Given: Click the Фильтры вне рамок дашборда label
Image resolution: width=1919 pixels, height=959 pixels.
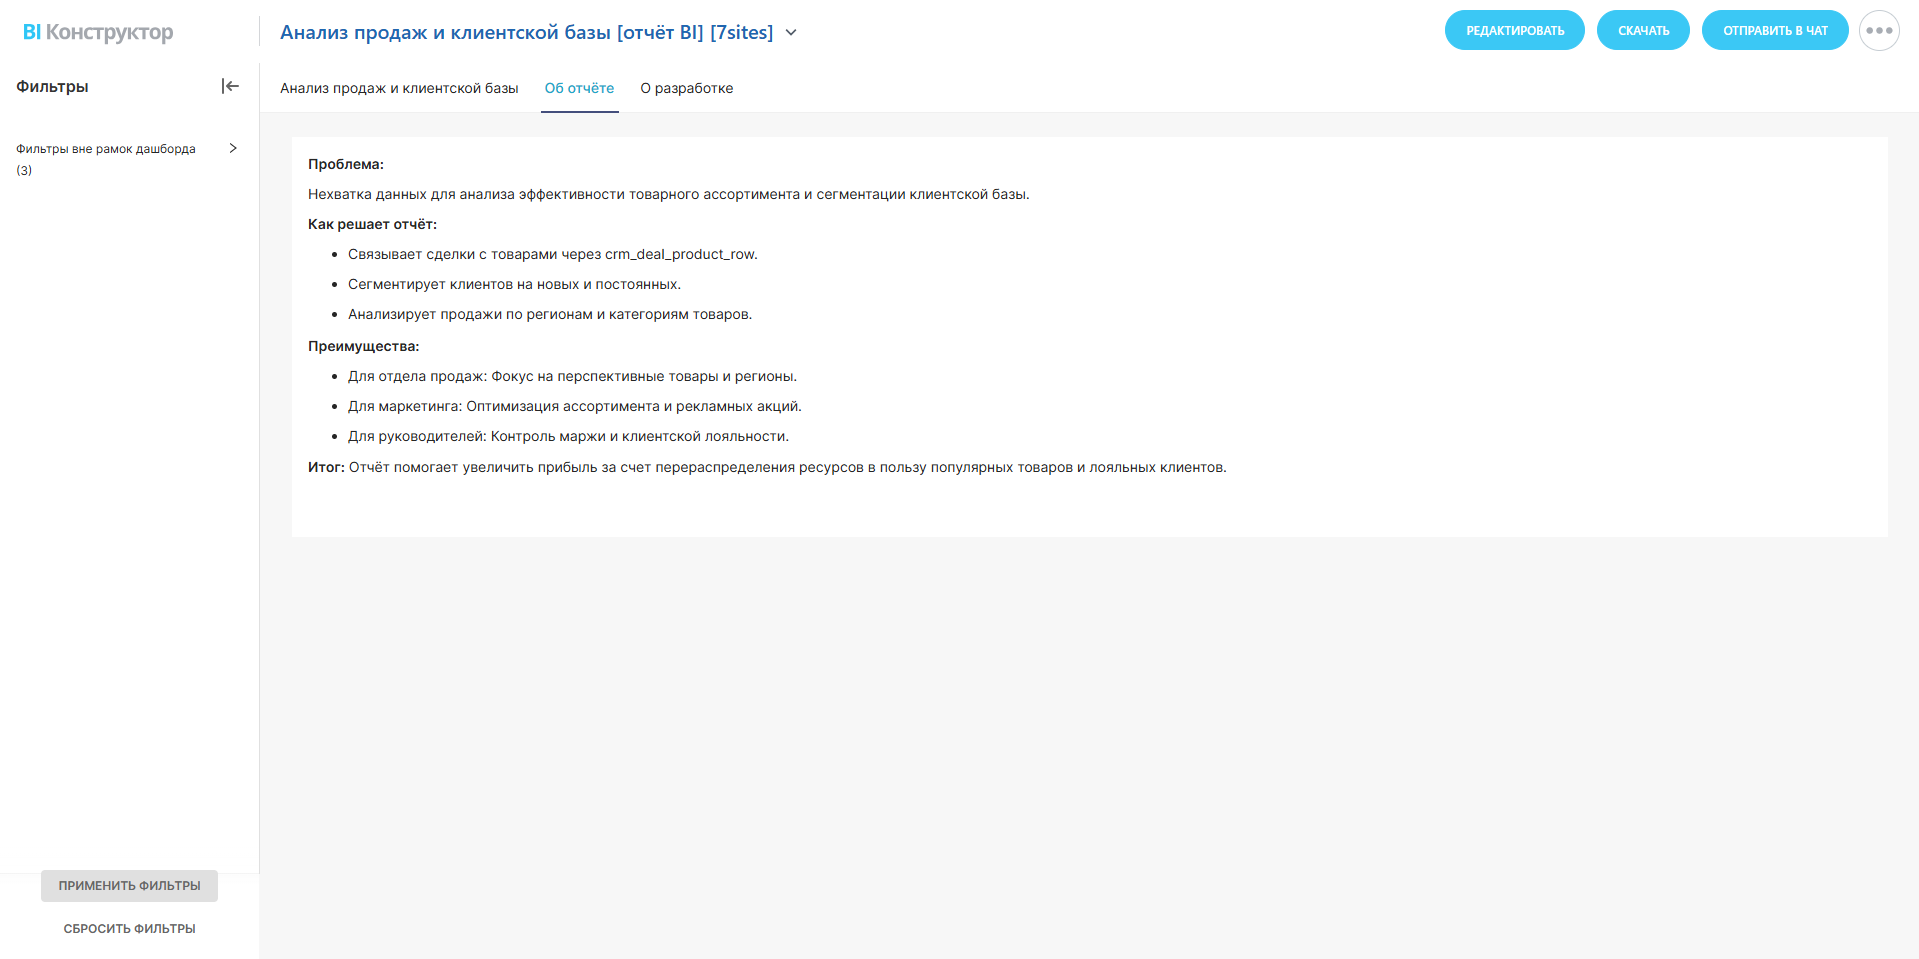Looking at the screenshot, I should click(x=106, y=159).
